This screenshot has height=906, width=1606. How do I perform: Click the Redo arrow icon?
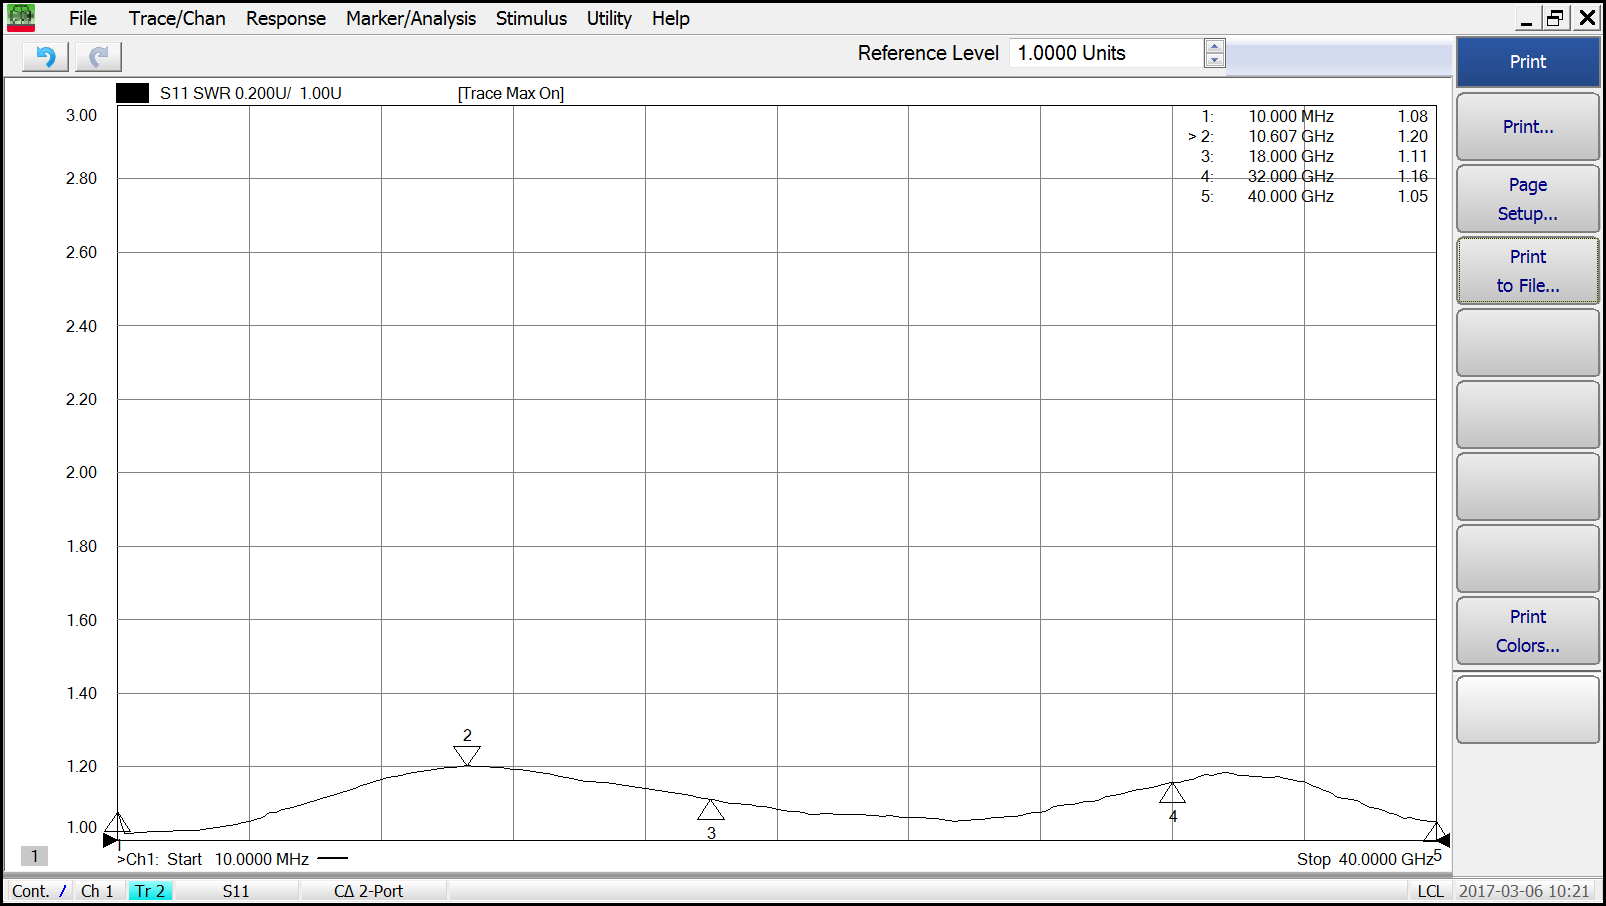(98, 57)
